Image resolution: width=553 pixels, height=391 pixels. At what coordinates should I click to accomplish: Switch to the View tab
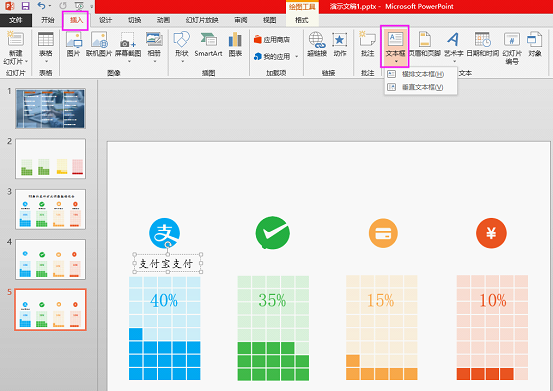(269, 20)
